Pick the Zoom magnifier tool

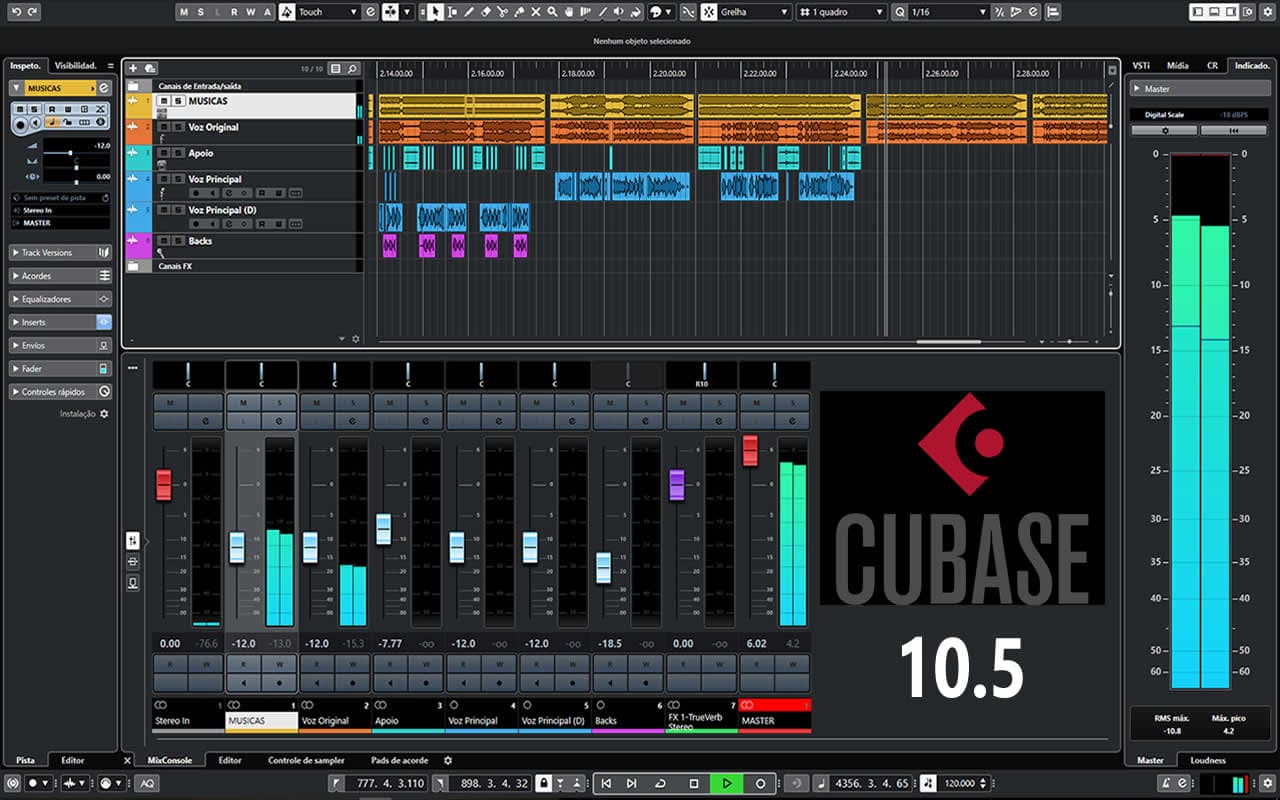tap(553, 12)
